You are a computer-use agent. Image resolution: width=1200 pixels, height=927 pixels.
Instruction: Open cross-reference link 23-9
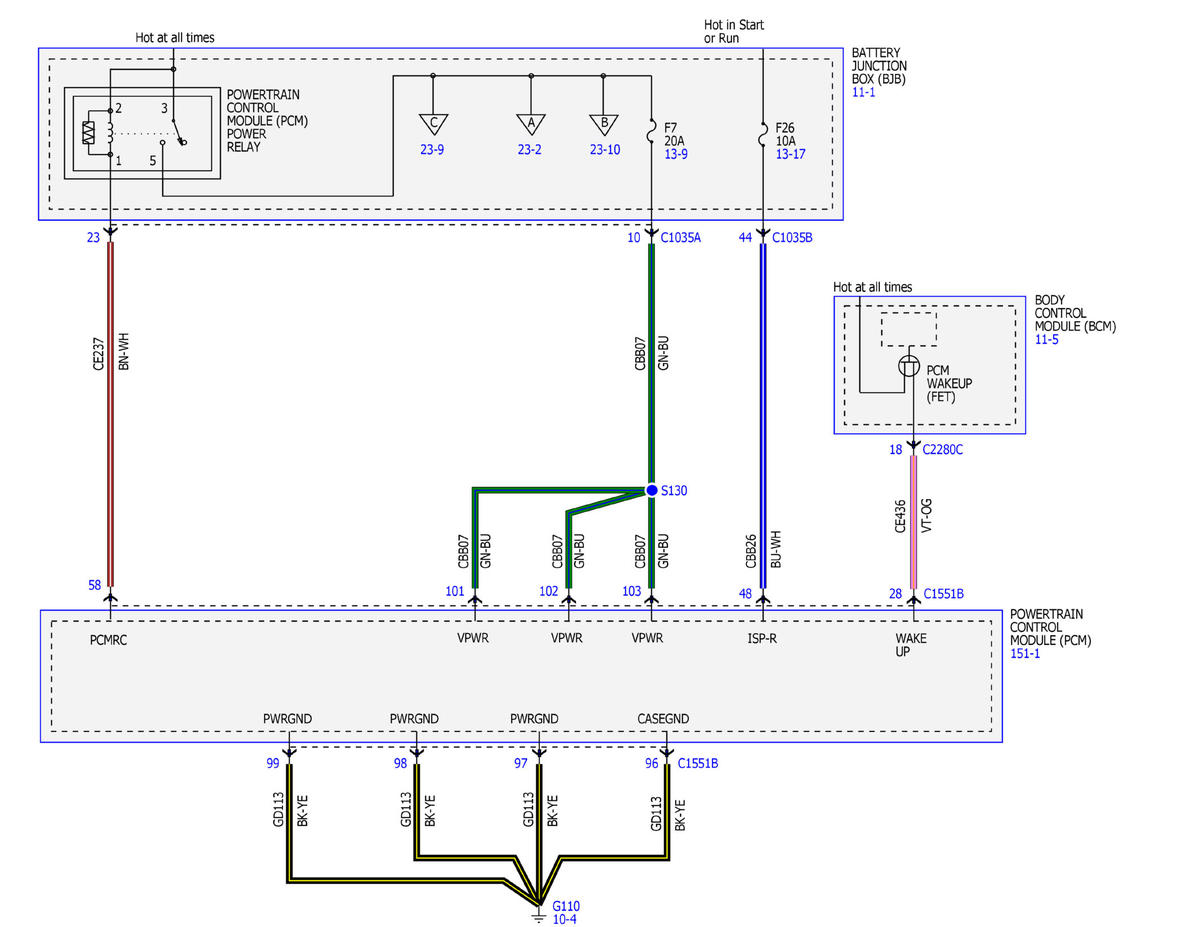pyautogui.click(x=433, y=150)
